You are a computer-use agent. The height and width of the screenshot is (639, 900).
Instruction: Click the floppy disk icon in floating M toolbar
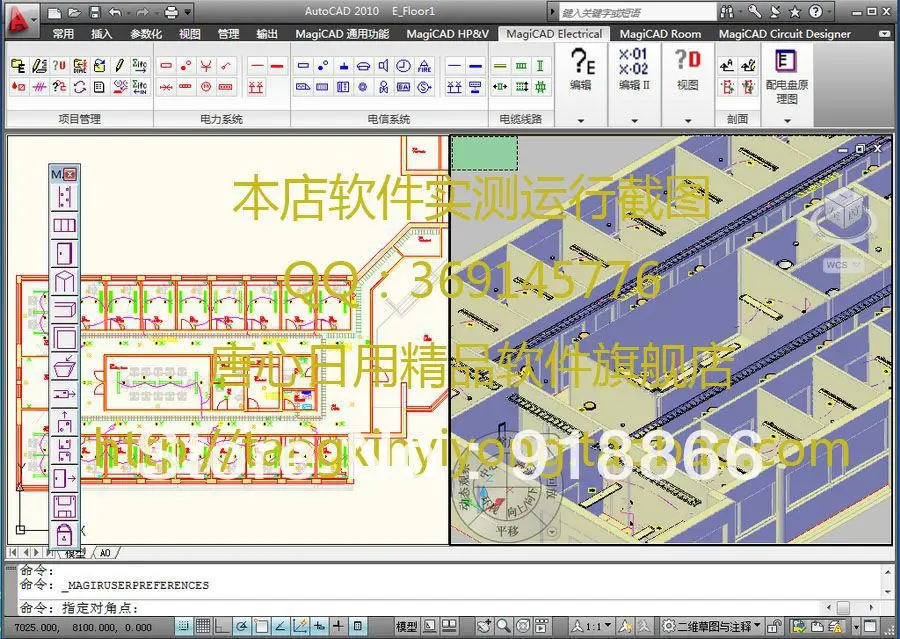(x=65, y=508)
